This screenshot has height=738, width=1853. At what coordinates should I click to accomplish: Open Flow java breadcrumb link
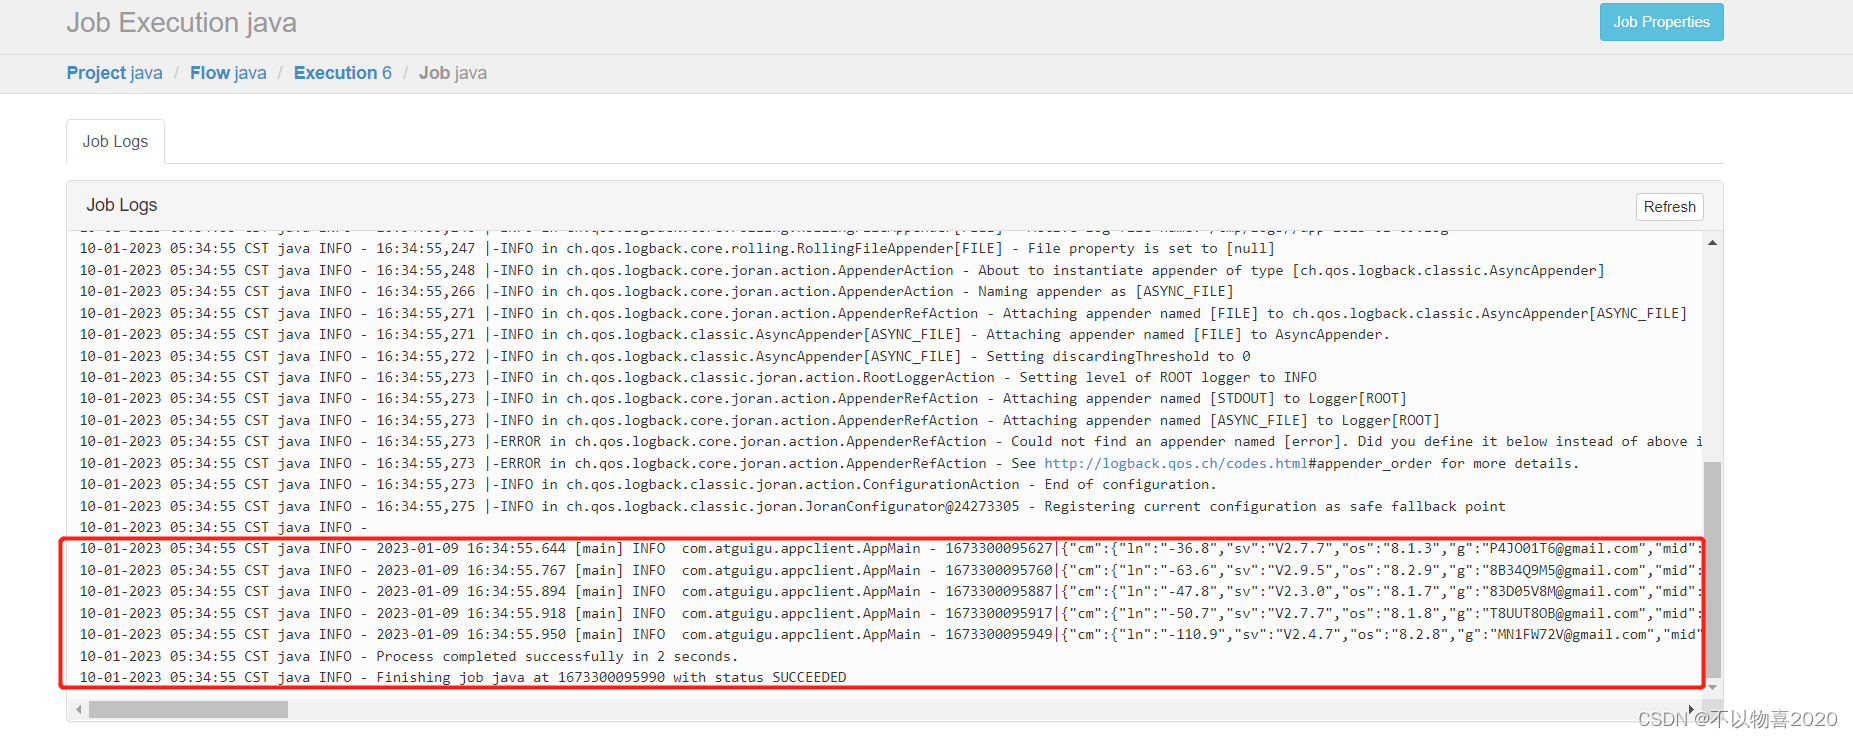228,73
